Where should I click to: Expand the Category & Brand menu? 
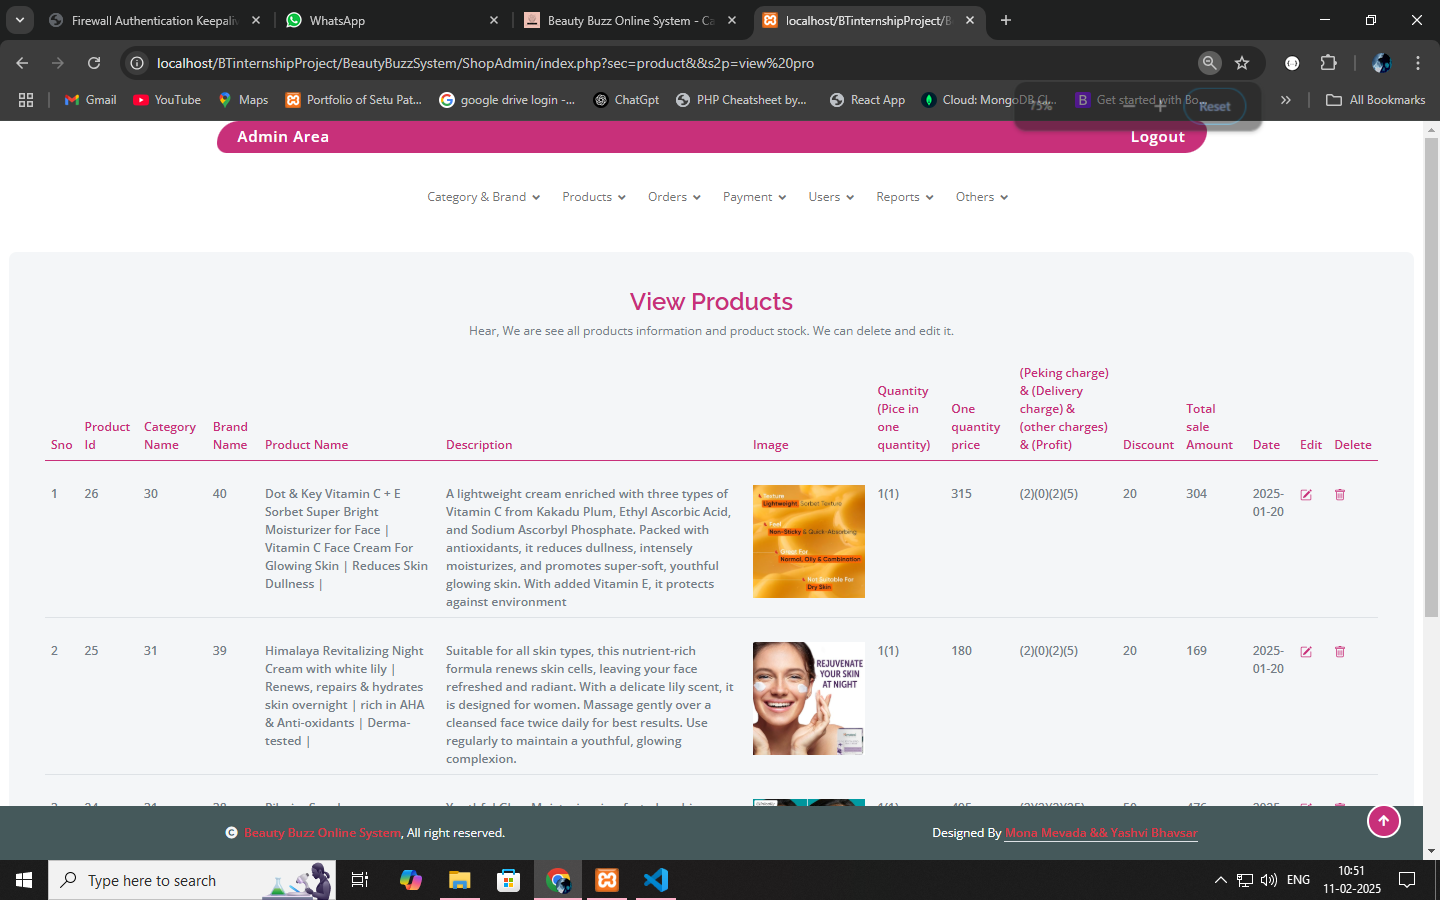pos(483,197)
